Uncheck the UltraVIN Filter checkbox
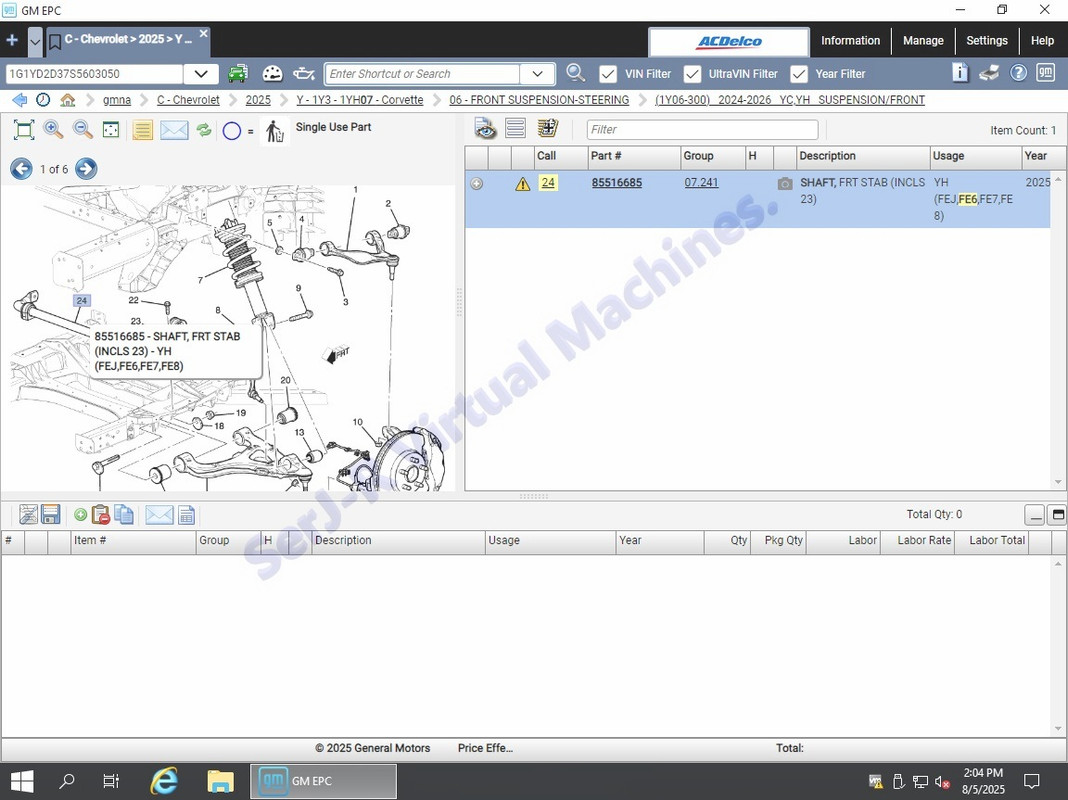Viewport: 1068px width, 800px height. pyautogui.click(x=692, y=74)
